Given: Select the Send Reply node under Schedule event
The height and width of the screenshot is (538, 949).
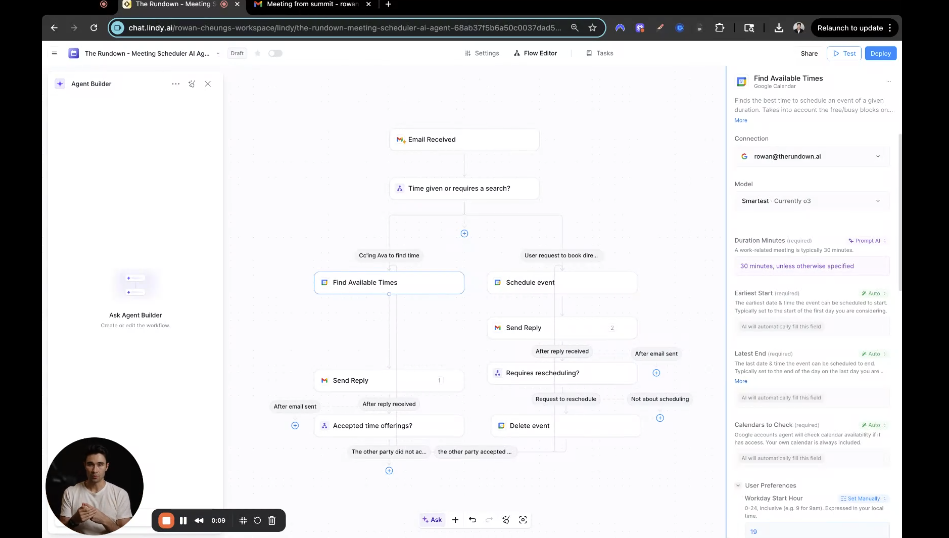Looking at the screenshot, I should pos(562,328).
